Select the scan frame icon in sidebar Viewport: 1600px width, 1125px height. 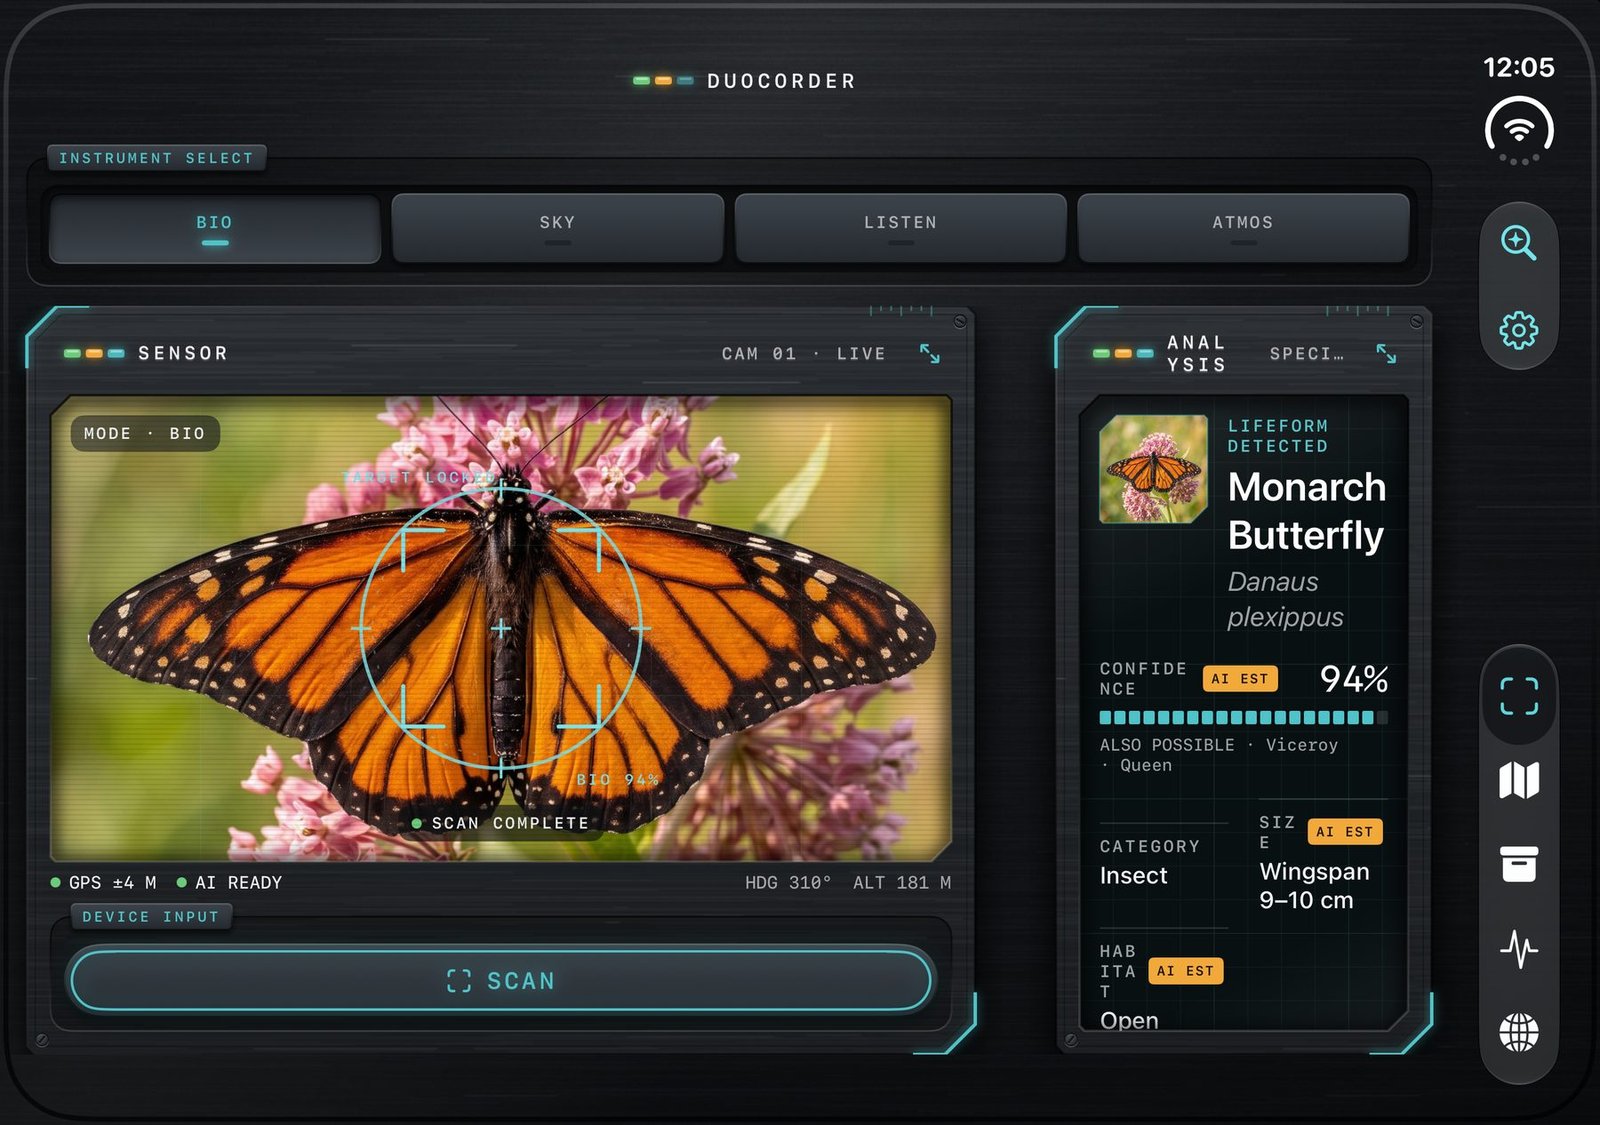(x=1519, y=696)
